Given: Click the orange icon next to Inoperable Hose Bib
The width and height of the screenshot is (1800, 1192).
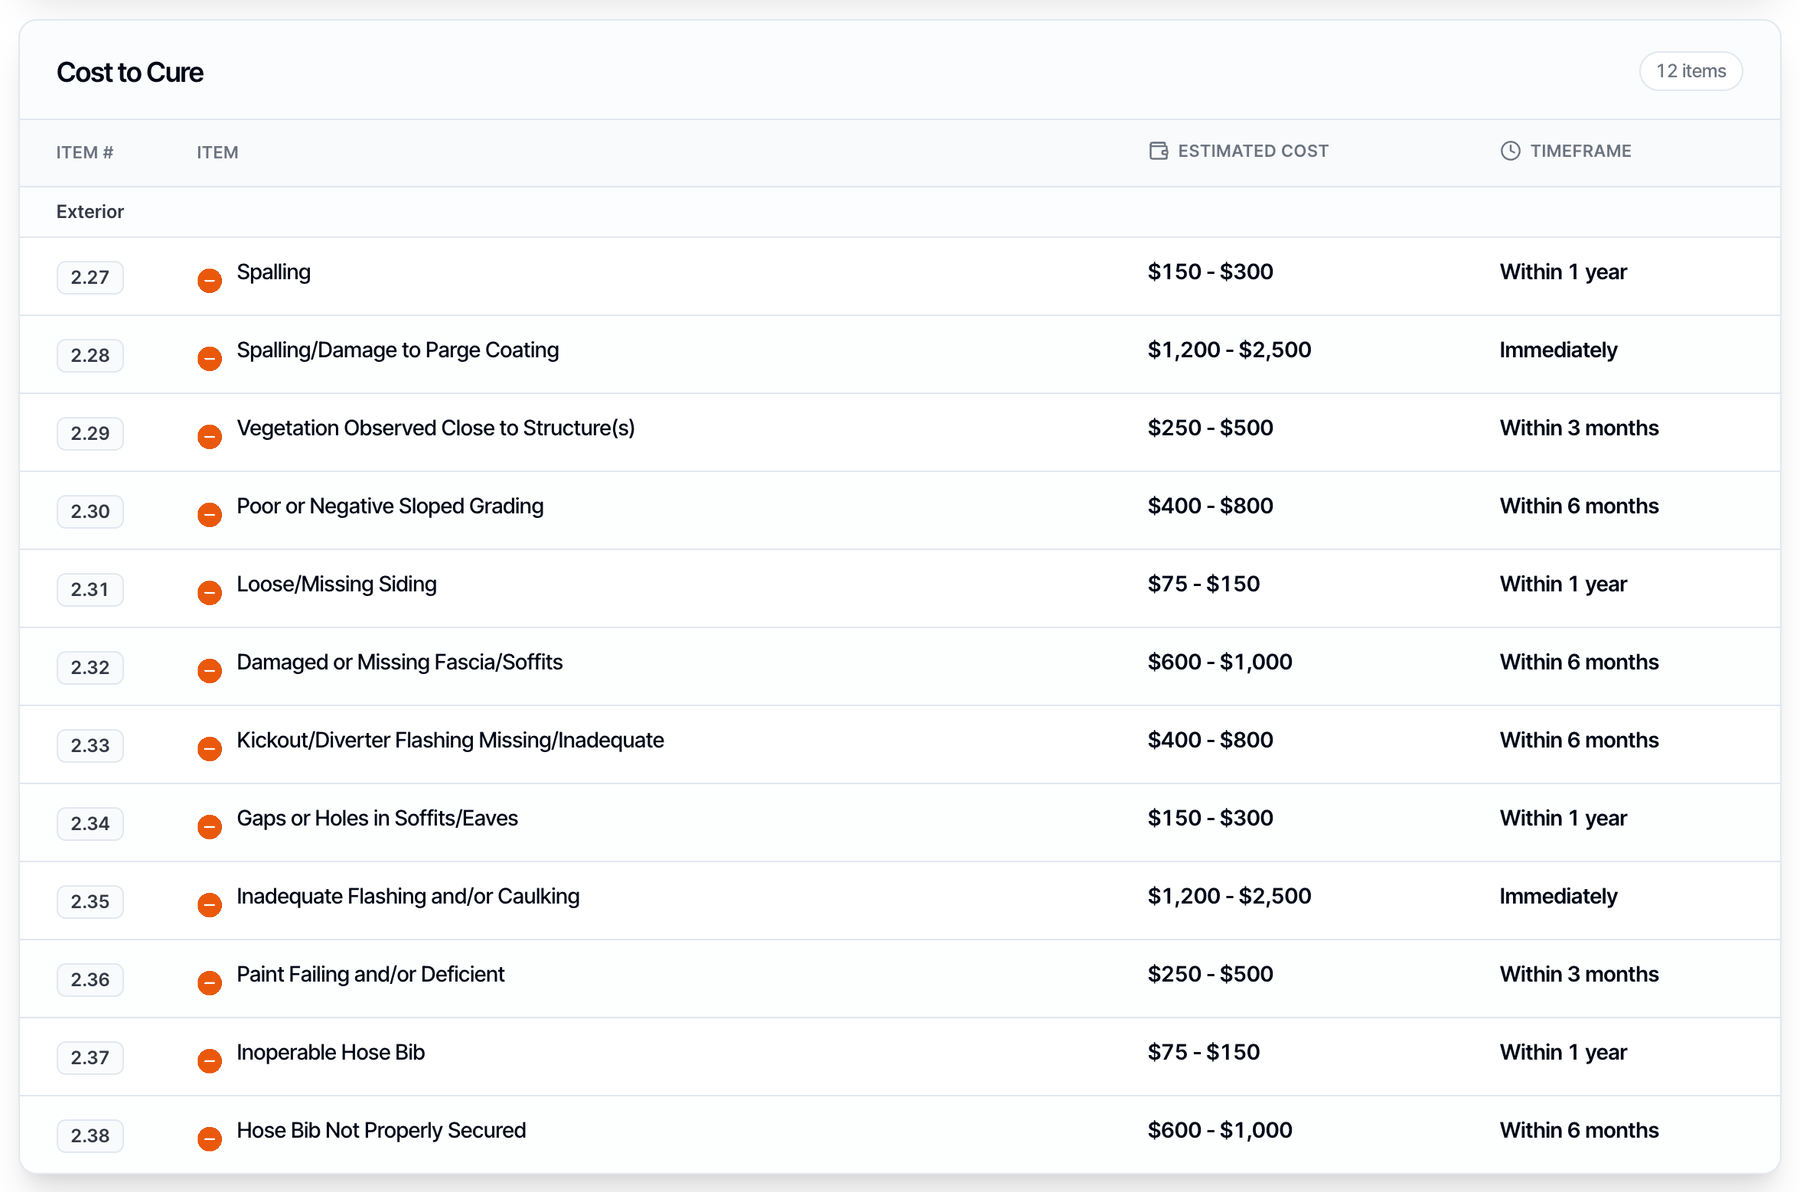Looking at the screenshot, I should [x=209, y=1060].
